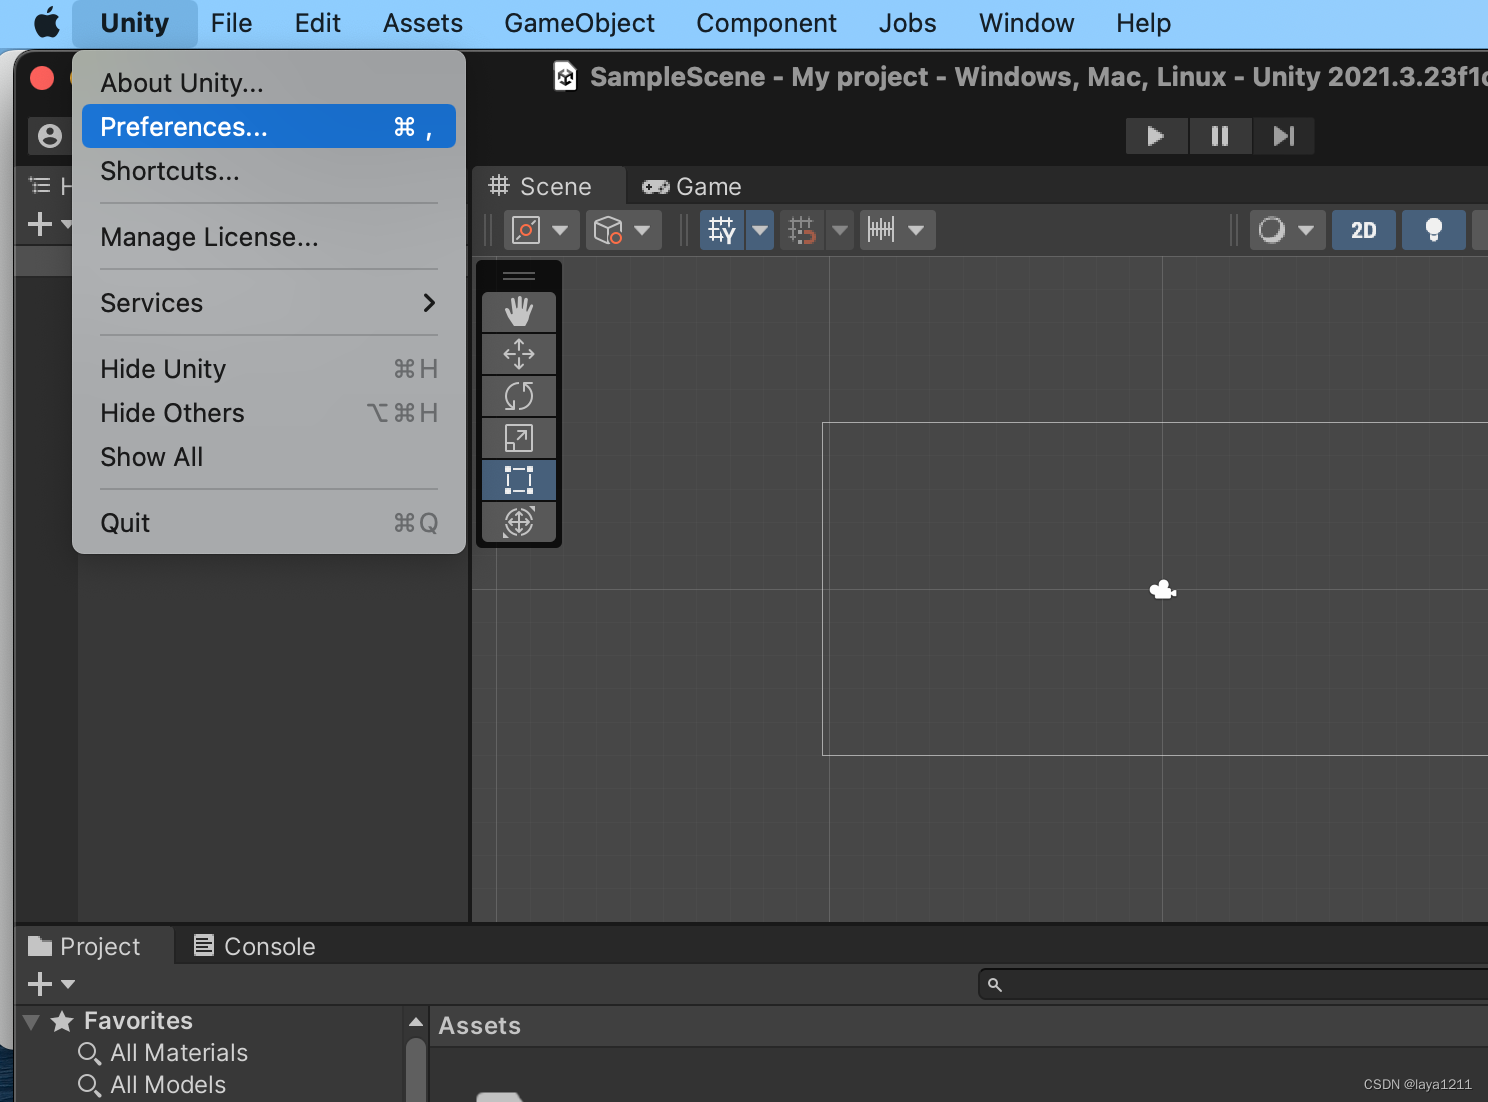
Task: Open the Edit menu
Action: [x=318, y=23]
